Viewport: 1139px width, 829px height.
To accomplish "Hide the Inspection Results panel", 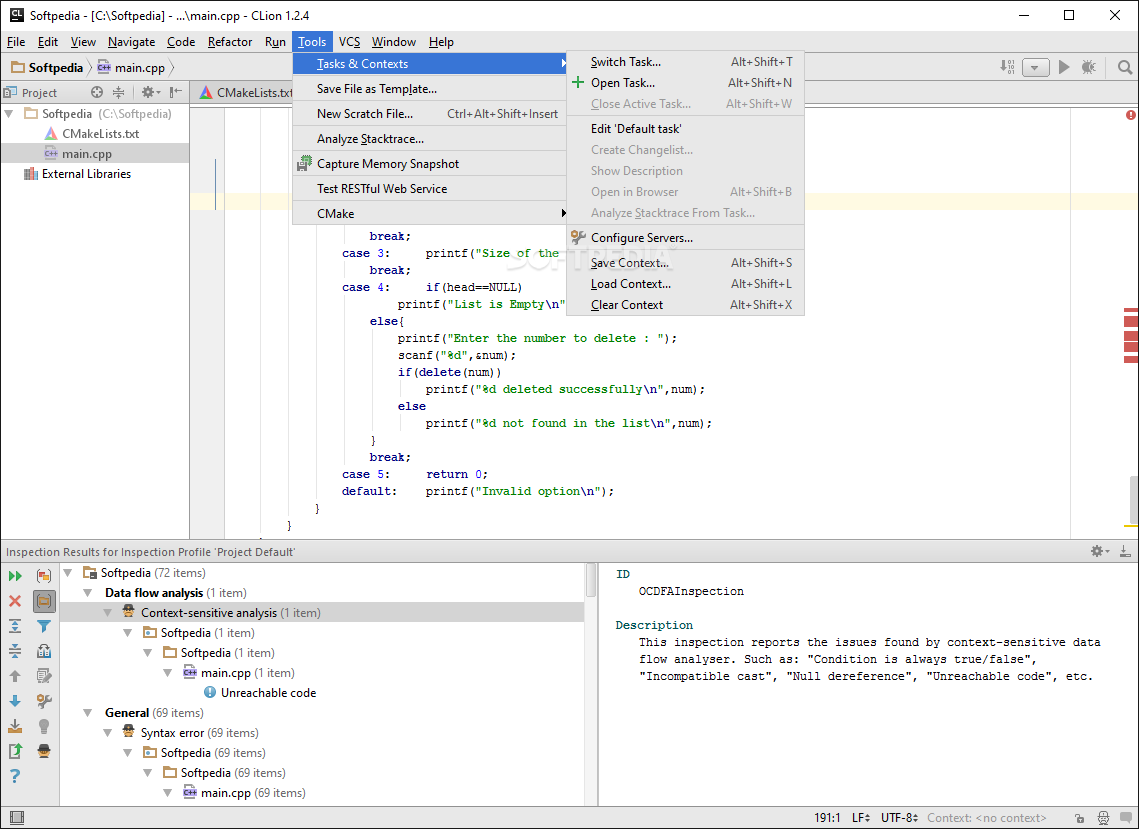I will pos(1124,551).
